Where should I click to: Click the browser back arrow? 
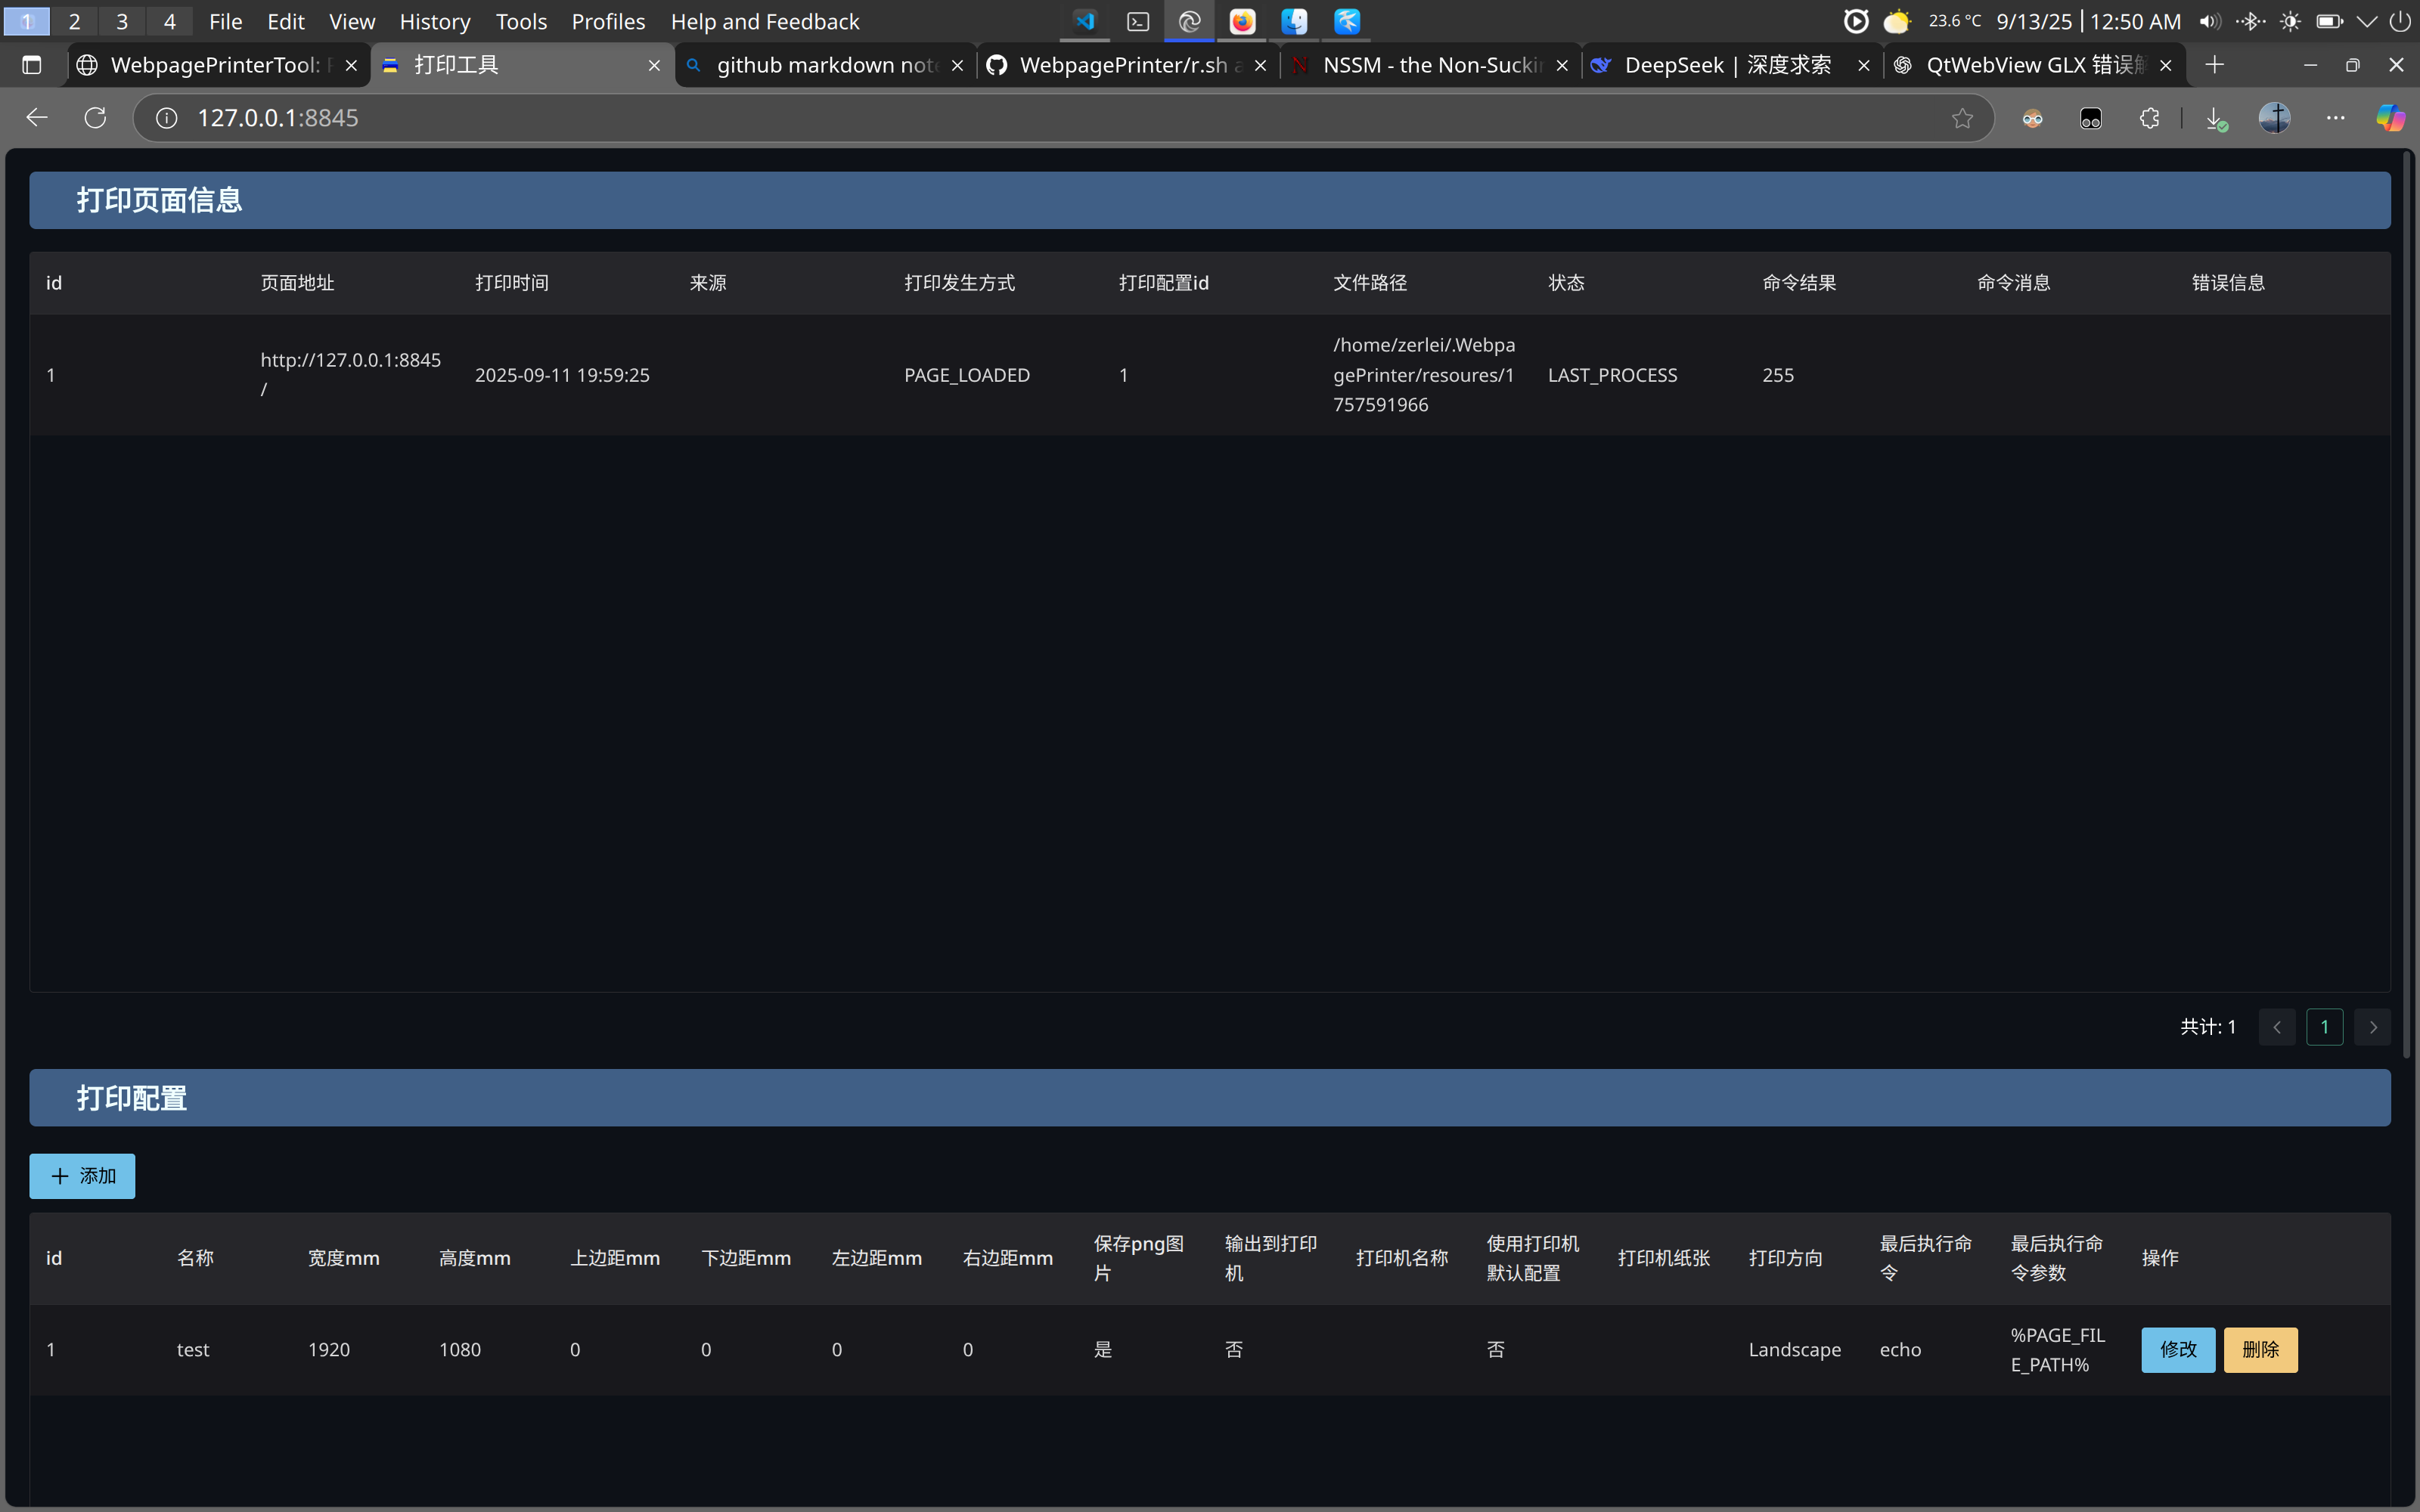[37, 118]
